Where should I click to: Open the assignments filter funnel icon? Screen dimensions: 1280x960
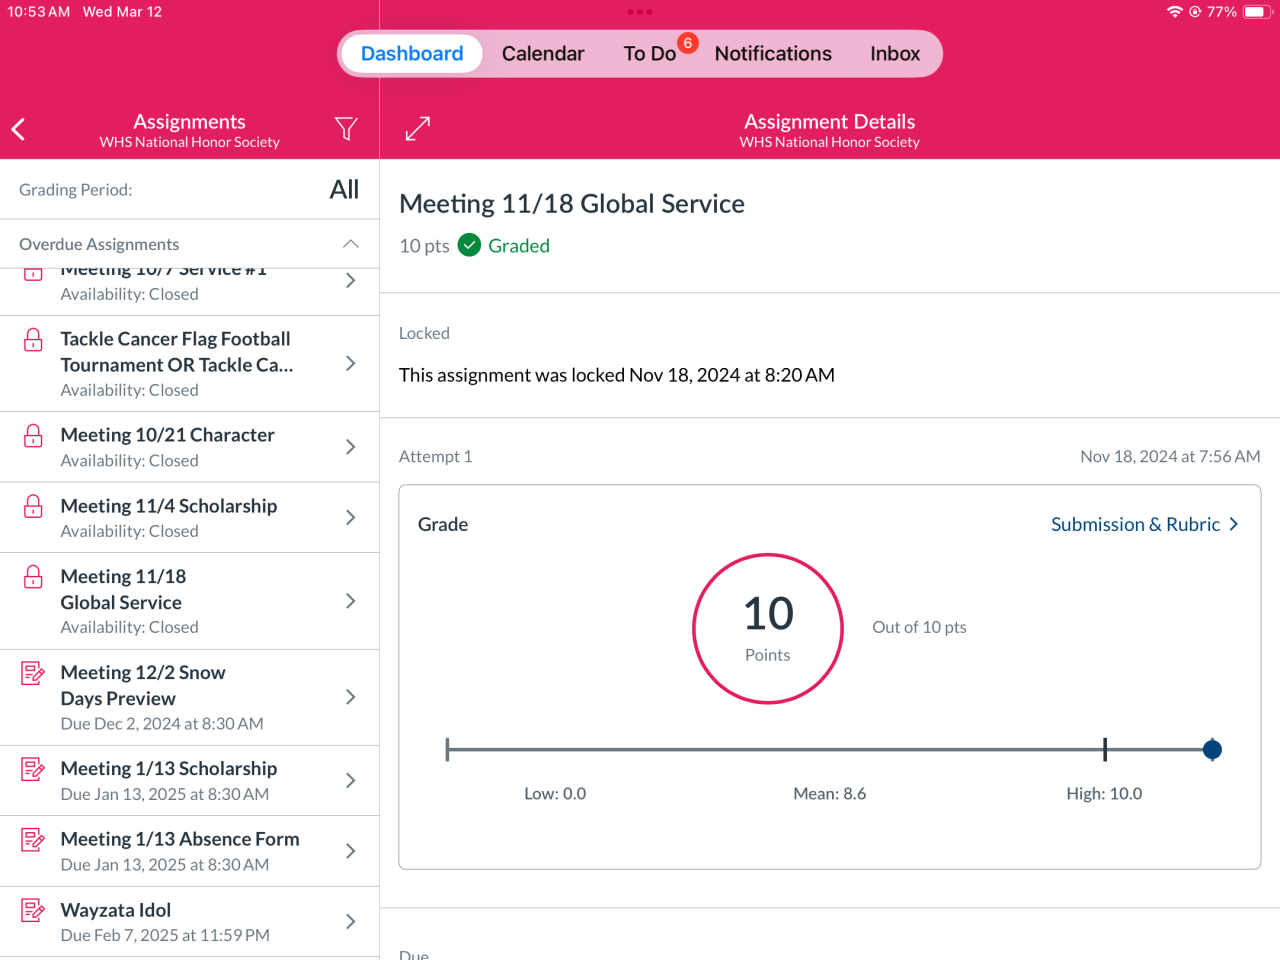click(x=346, y=129)
